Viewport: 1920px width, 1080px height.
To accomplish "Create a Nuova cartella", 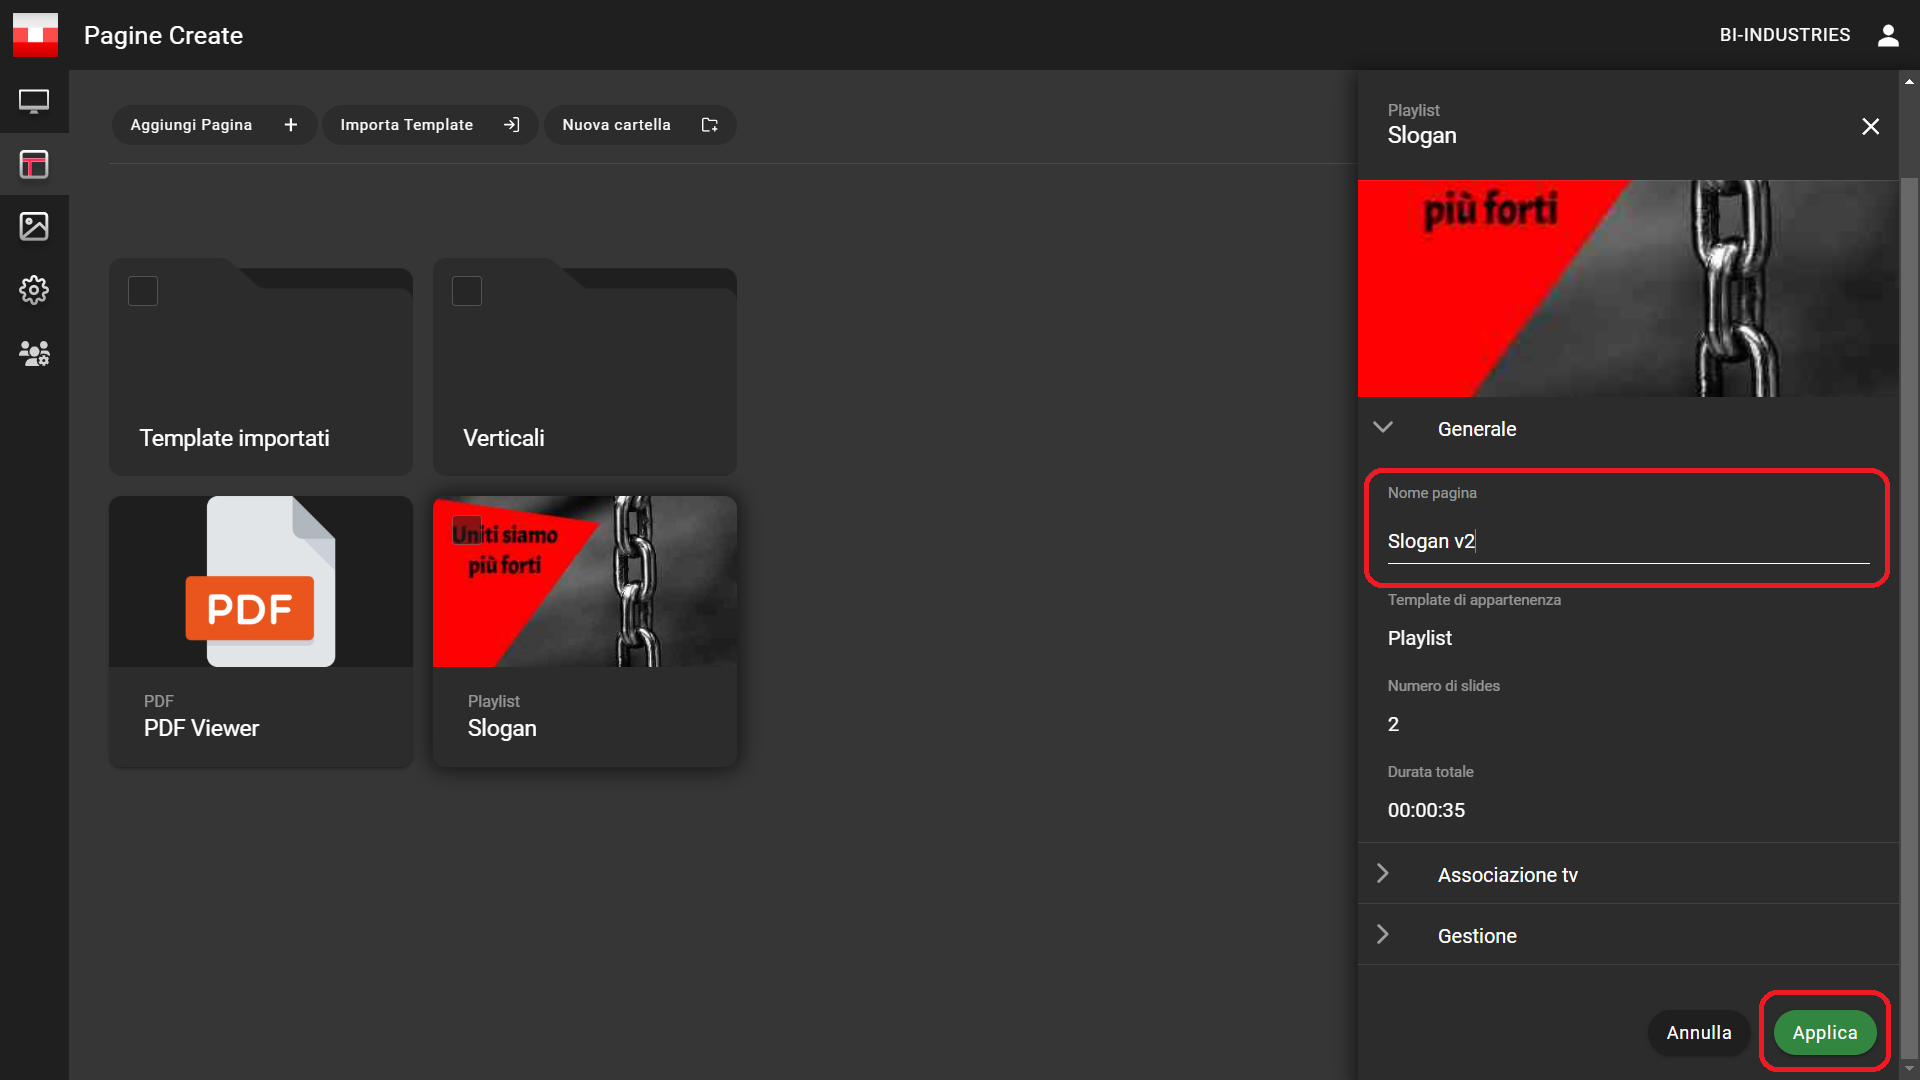I will point(639,125).
